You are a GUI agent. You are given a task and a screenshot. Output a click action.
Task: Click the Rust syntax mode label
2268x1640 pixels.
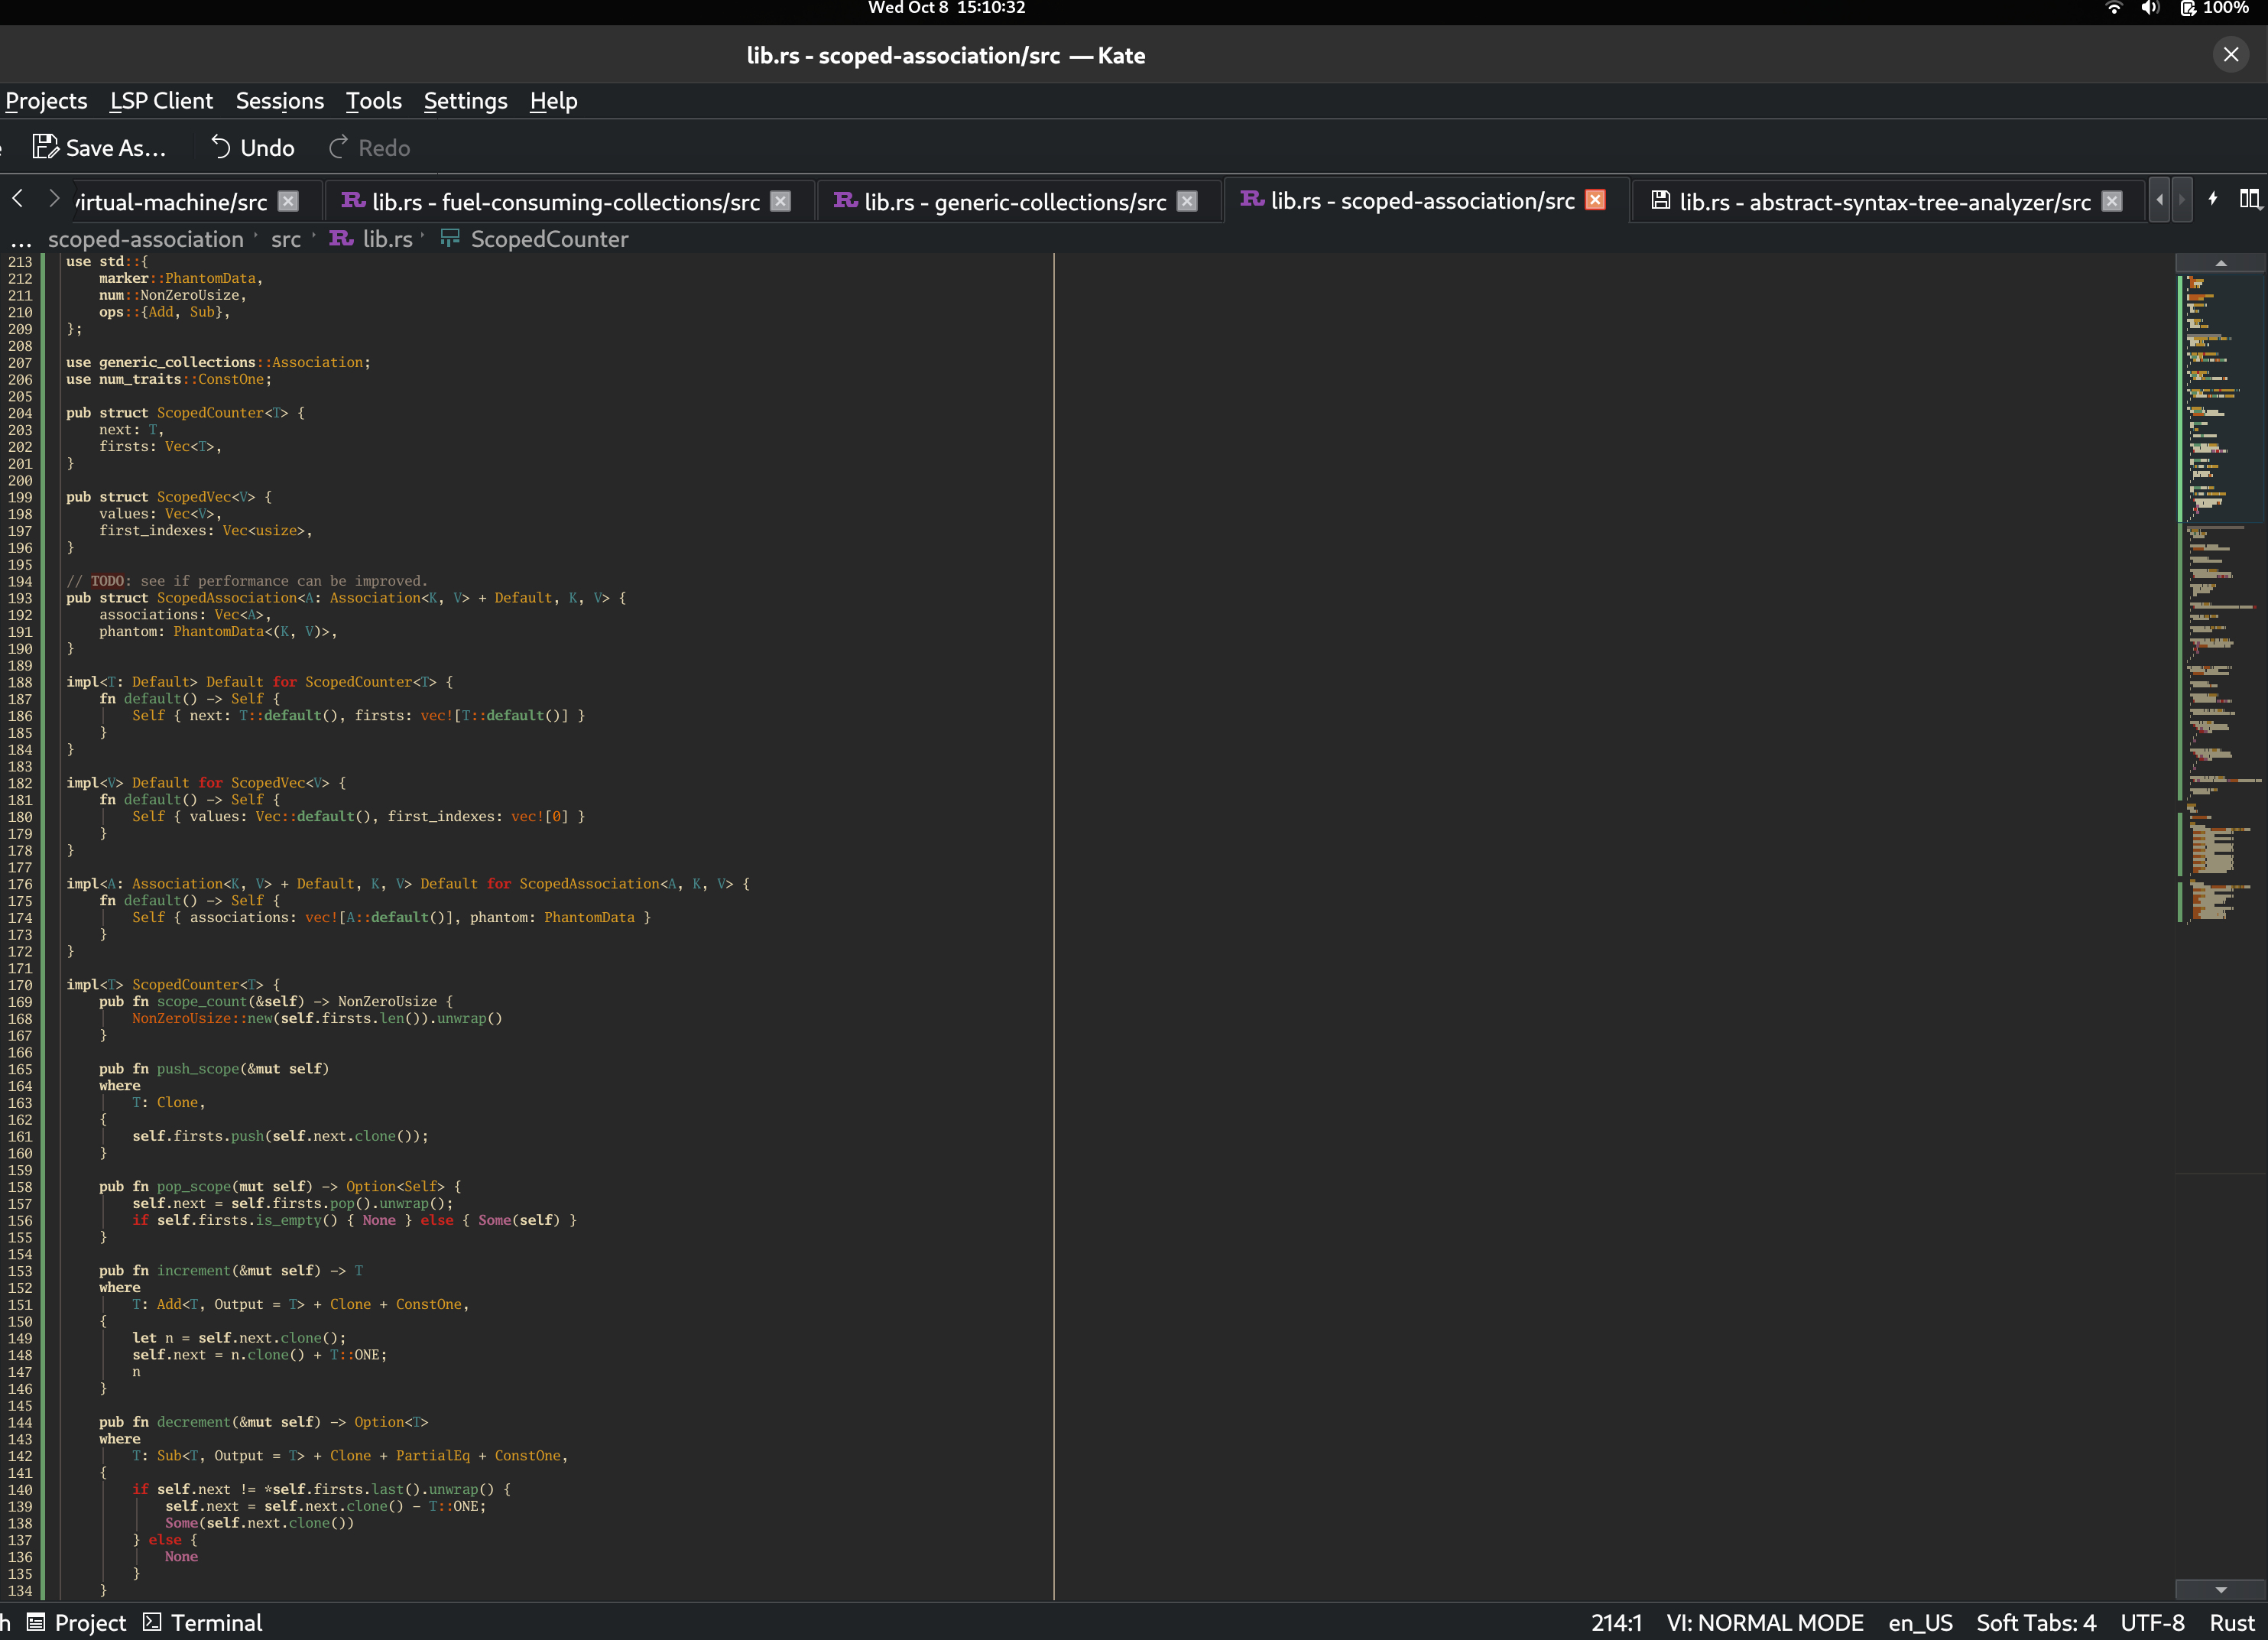[x=2231, y=1622]
